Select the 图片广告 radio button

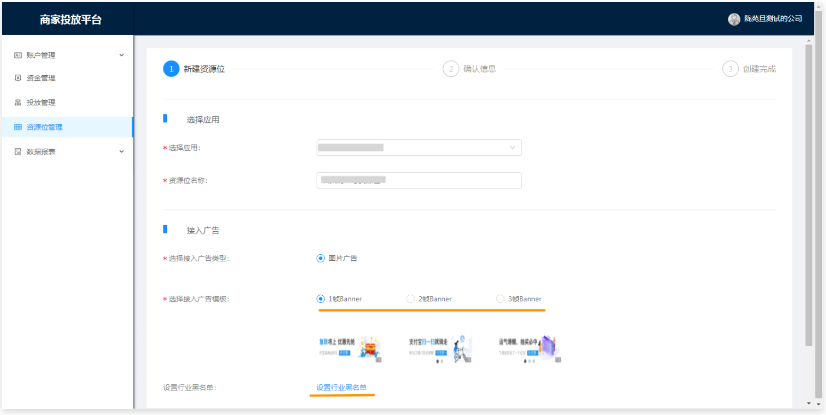[x=320, y=258]
